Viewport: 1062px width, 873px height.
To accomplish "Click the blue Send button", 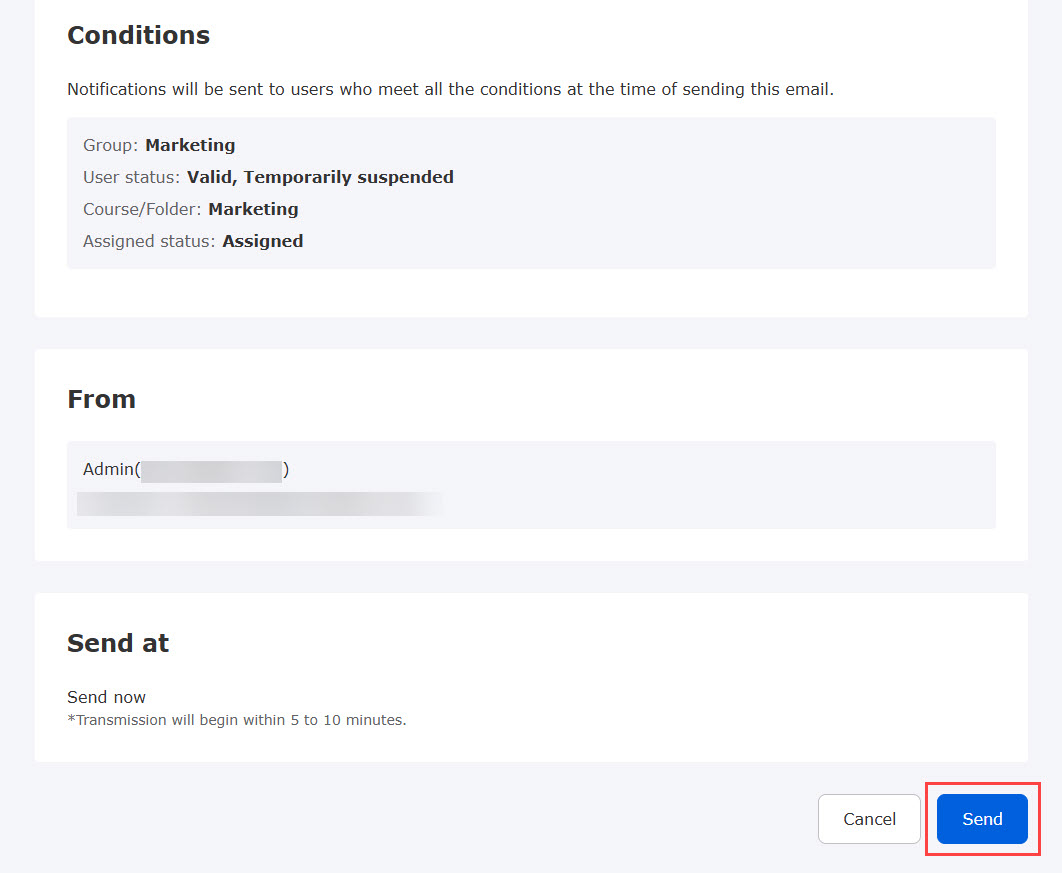I will (x=982, y=819).
